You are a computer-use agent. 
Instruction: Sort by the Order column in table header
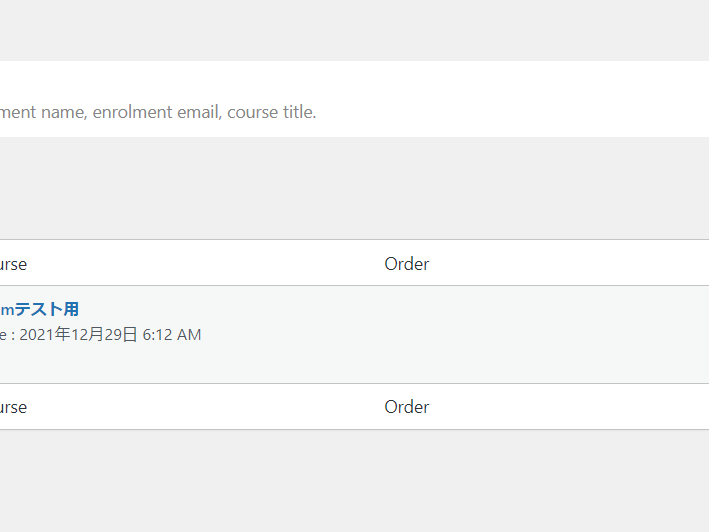coord(406,264)
